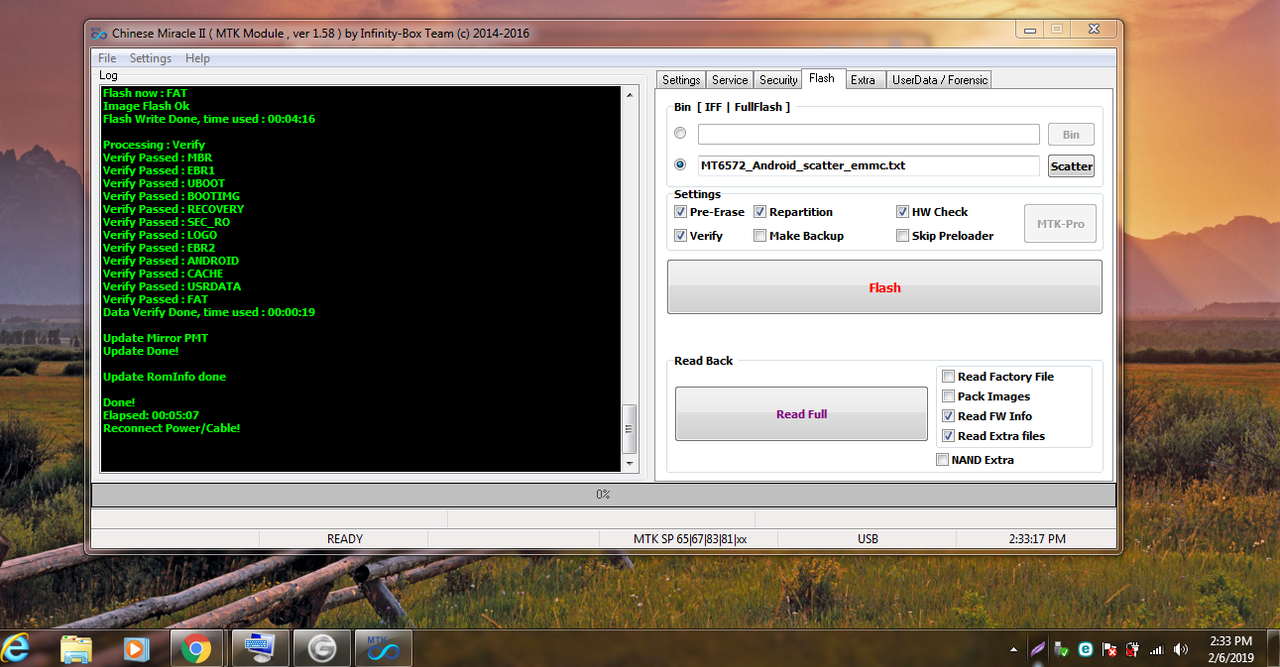
Task: Click the purple feather tray icon
Action: click(1039, 649)
